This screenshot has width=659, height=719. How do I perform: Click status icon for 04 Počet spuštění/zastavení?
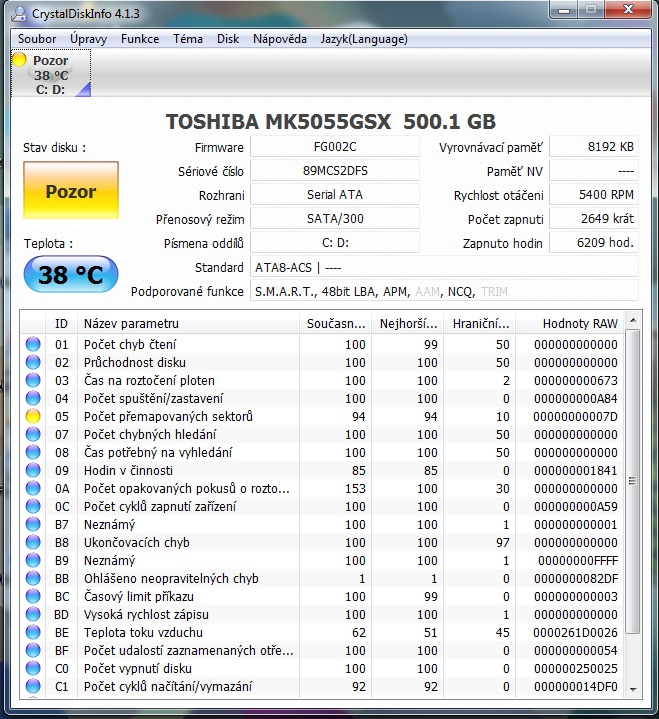(x=33, y=398)
